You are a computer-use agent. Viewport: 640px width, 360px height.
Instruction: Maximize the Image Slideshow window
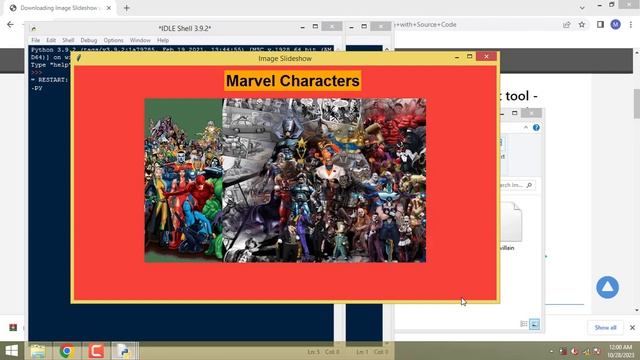pyautogui.click(x=469, y=56)
